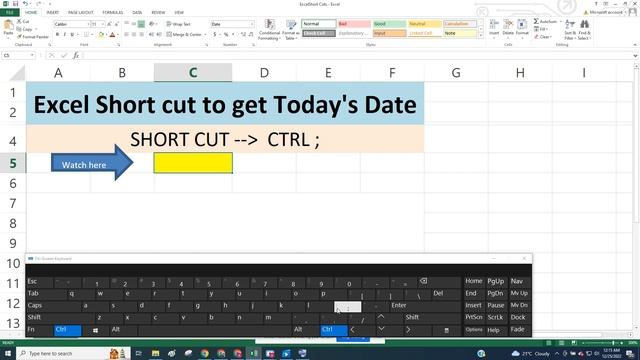Switch to the VIEW tab
Viewport: 640px width, 360px height.
click(179, 13)
